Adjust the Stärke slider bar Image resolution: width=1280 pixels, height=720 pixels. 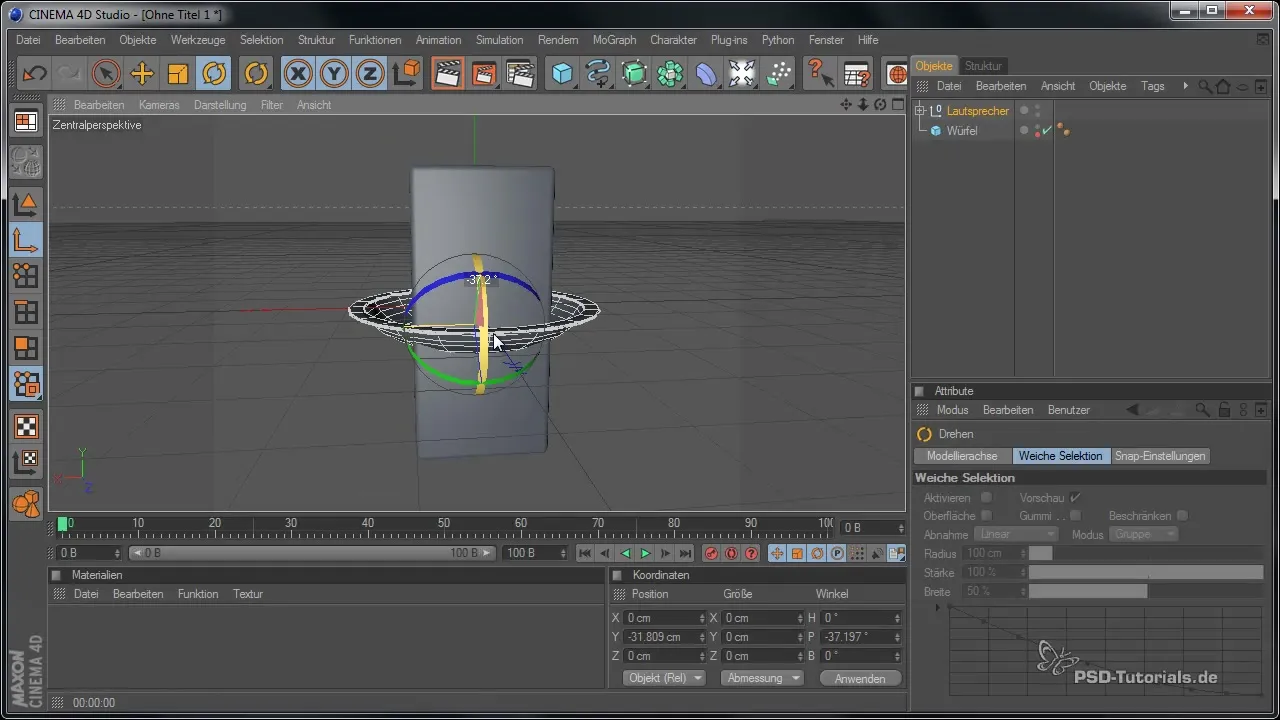coord(1146,572)
